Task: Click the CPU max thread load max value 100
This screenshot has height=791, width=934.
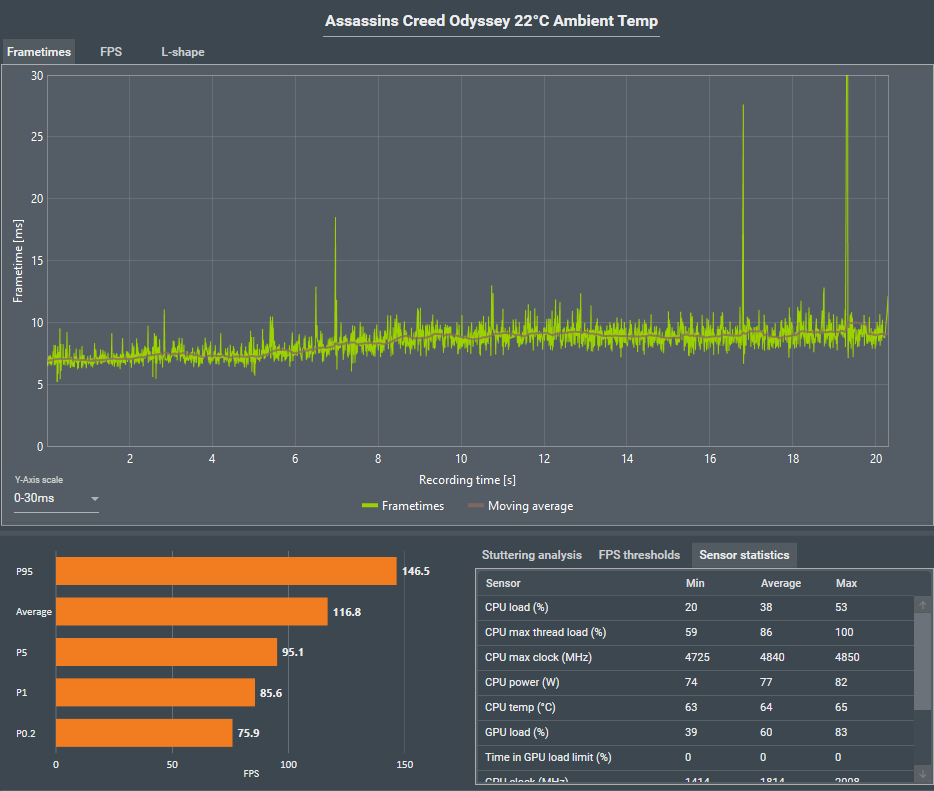Action: 844,633
